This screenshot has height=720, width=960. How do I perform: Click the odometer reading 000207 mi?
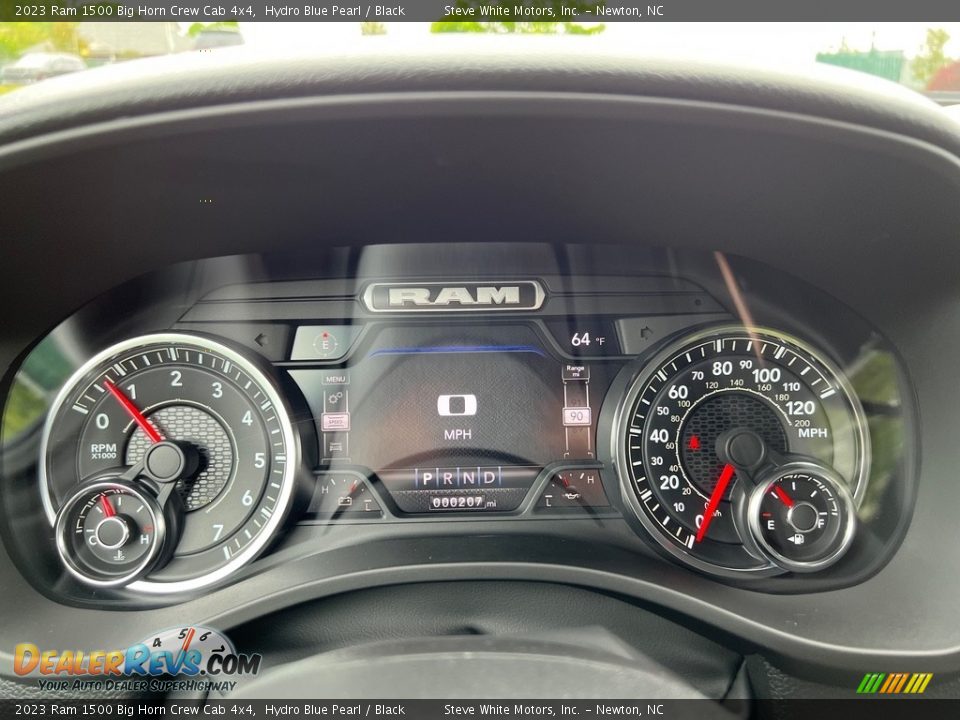(x=461, y=503)
